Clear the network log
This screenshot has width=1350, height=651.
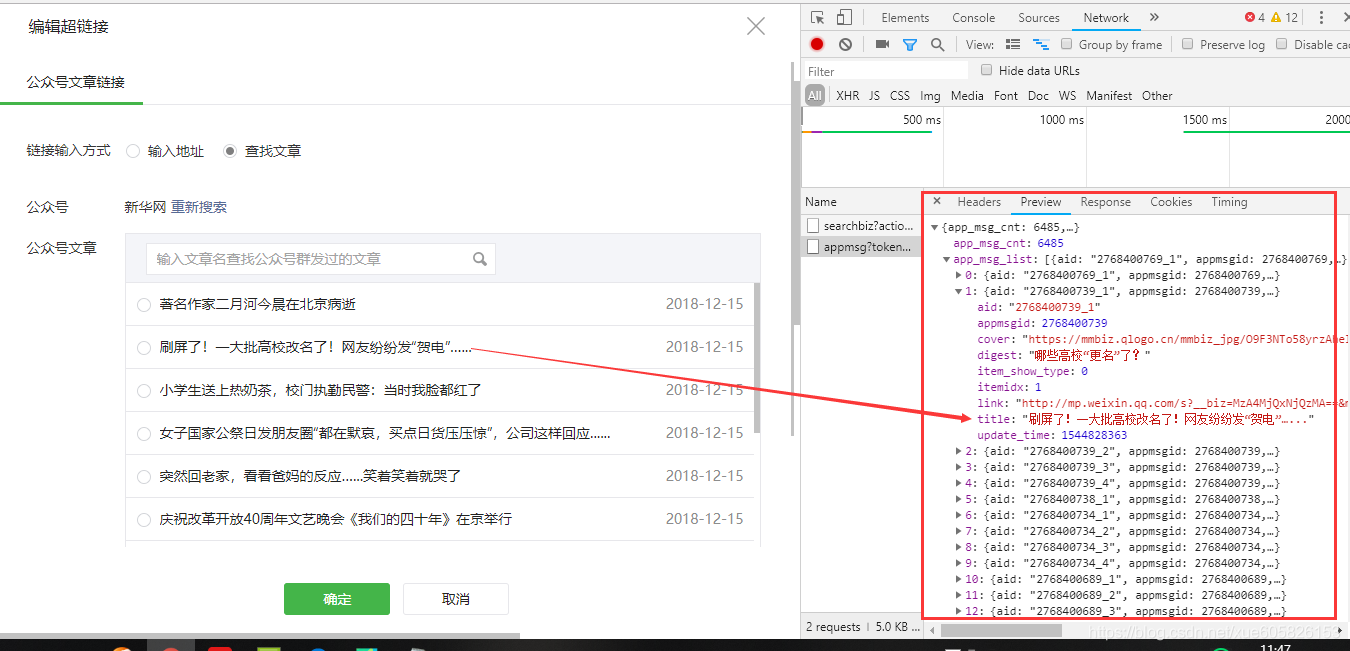(x=845, y=44)
